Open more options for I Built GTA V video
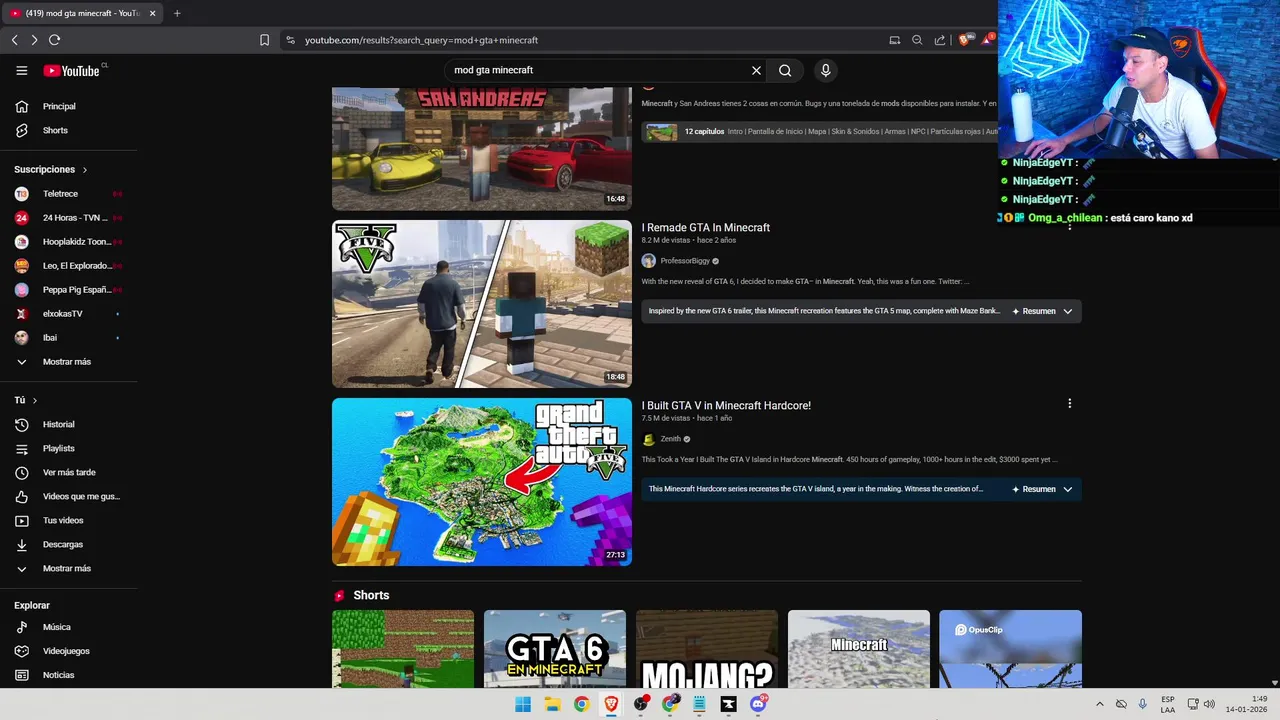Image resolution: width=1280 pixels, height=720 pixels. pyautogui.click(x=1069, y=404)
